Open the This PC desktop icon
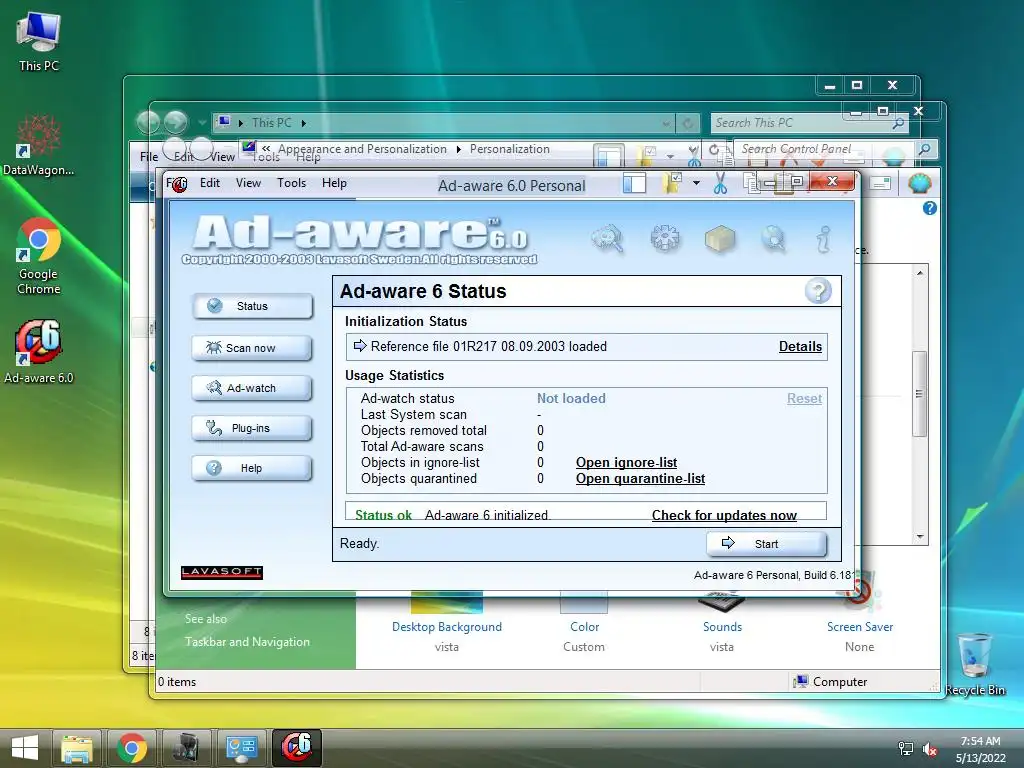 [x=39, y=41]
